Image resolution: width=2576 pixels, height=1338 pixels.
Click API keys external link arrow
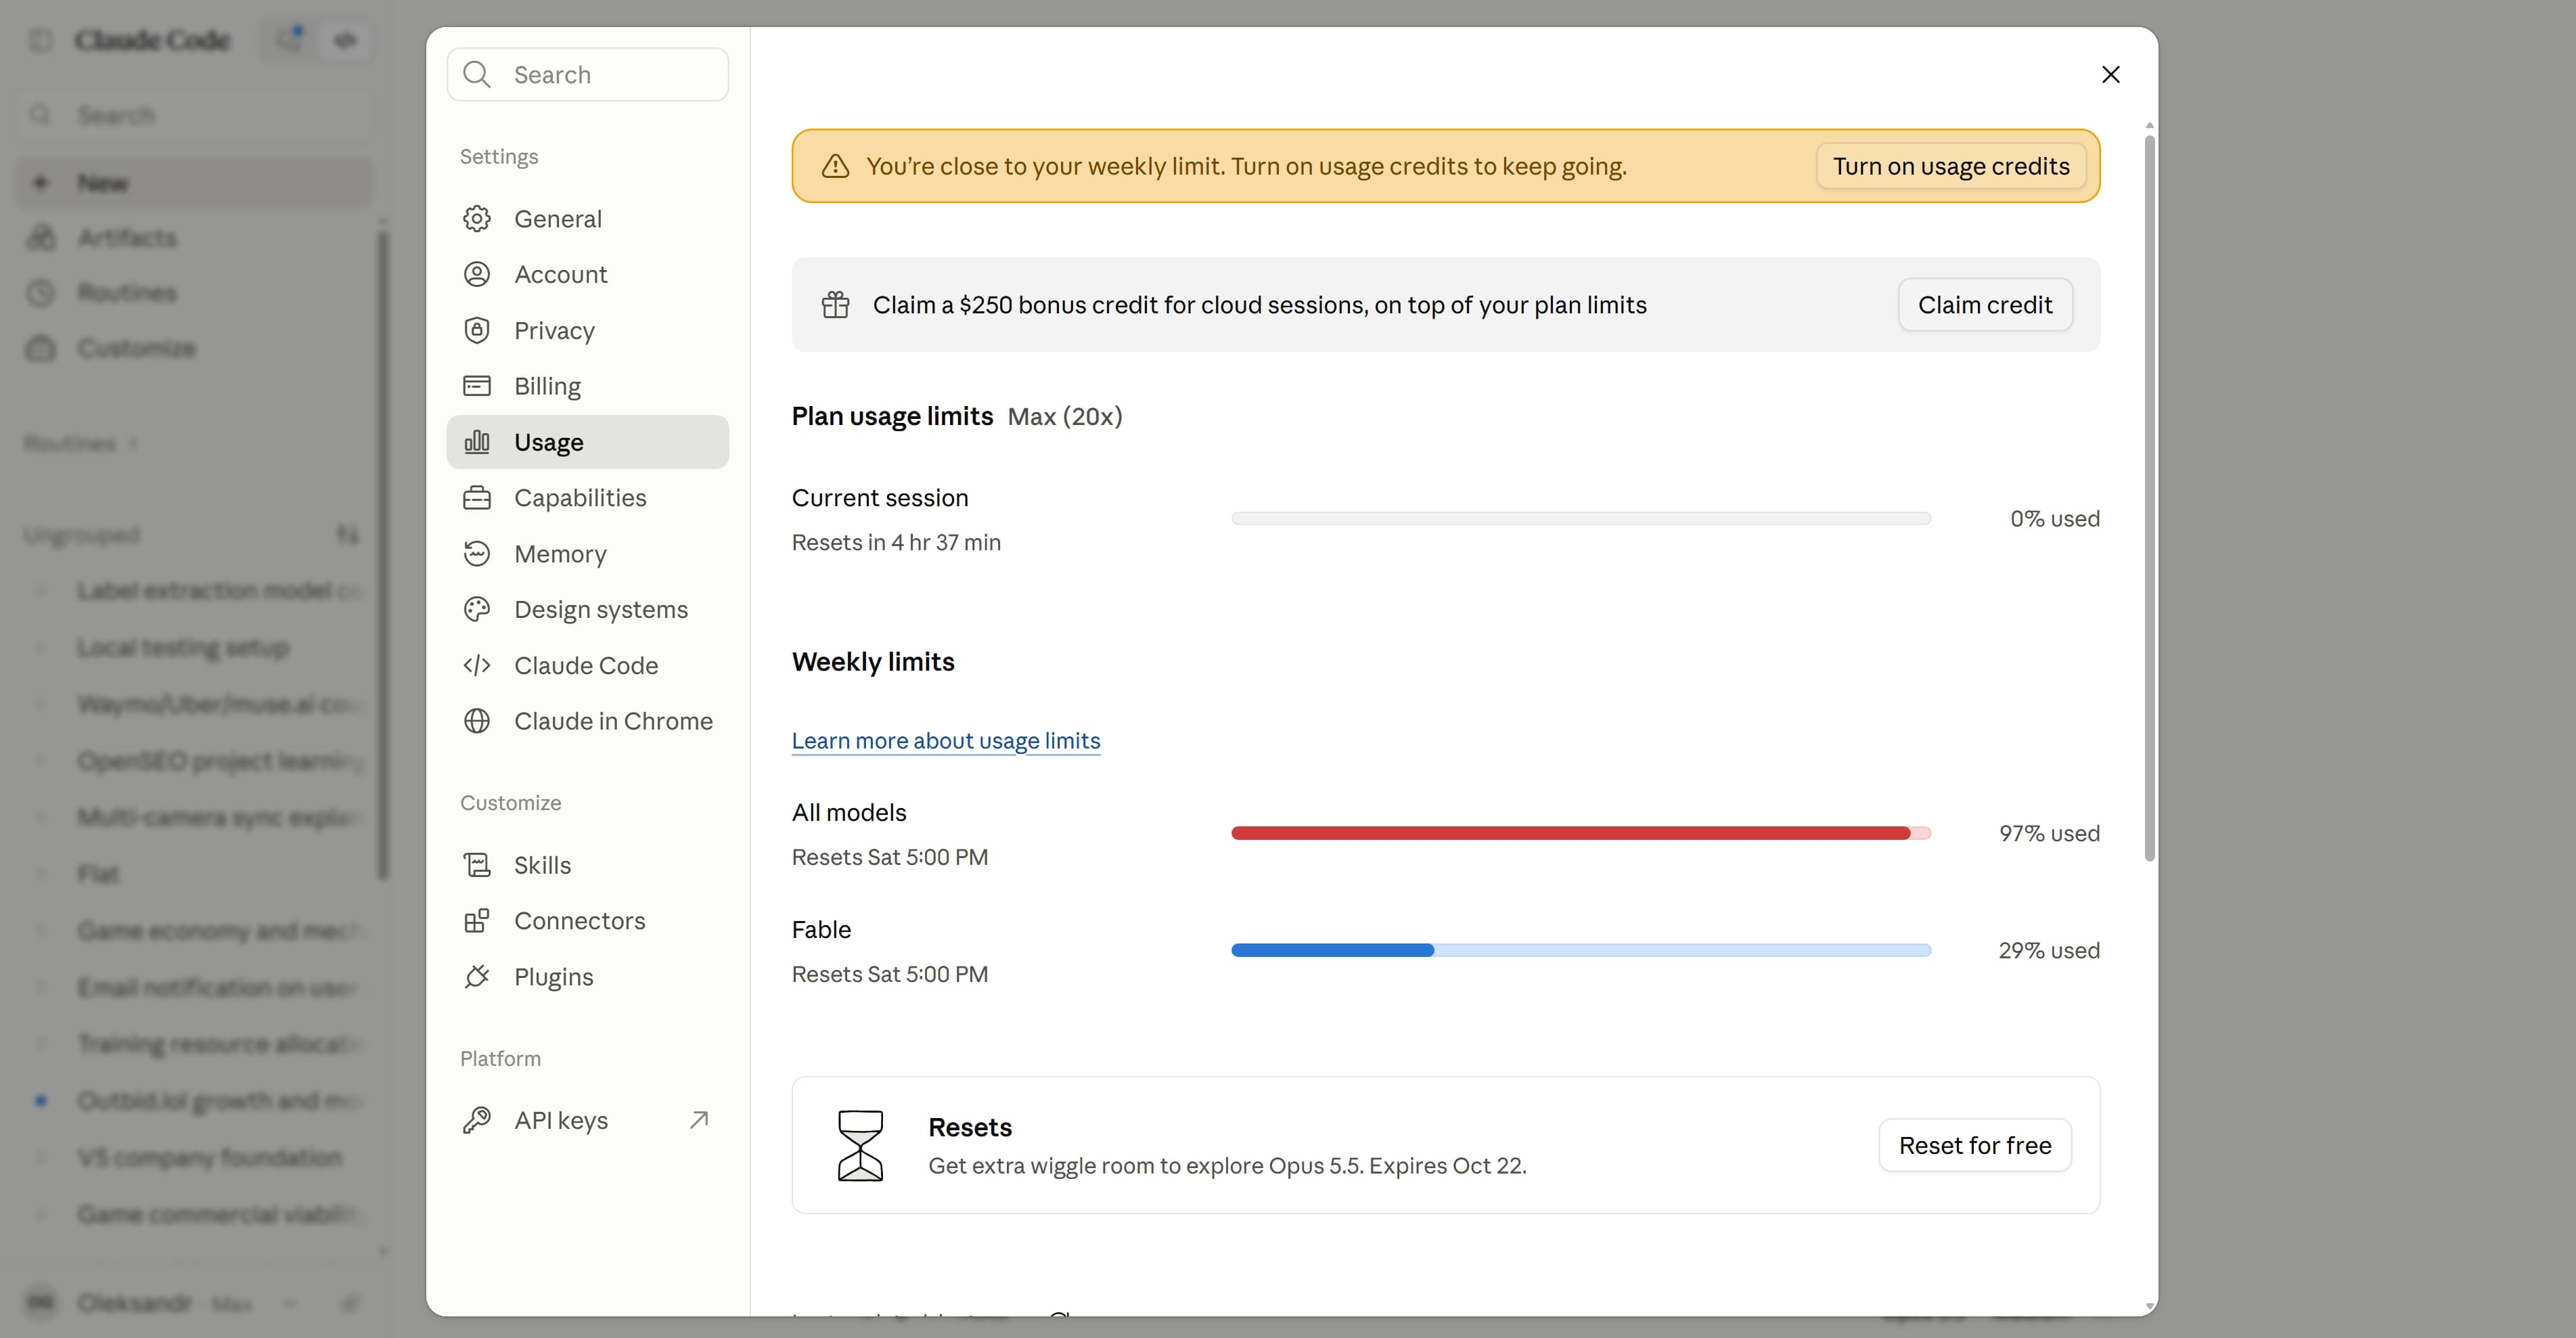[x=699, y=1120]
